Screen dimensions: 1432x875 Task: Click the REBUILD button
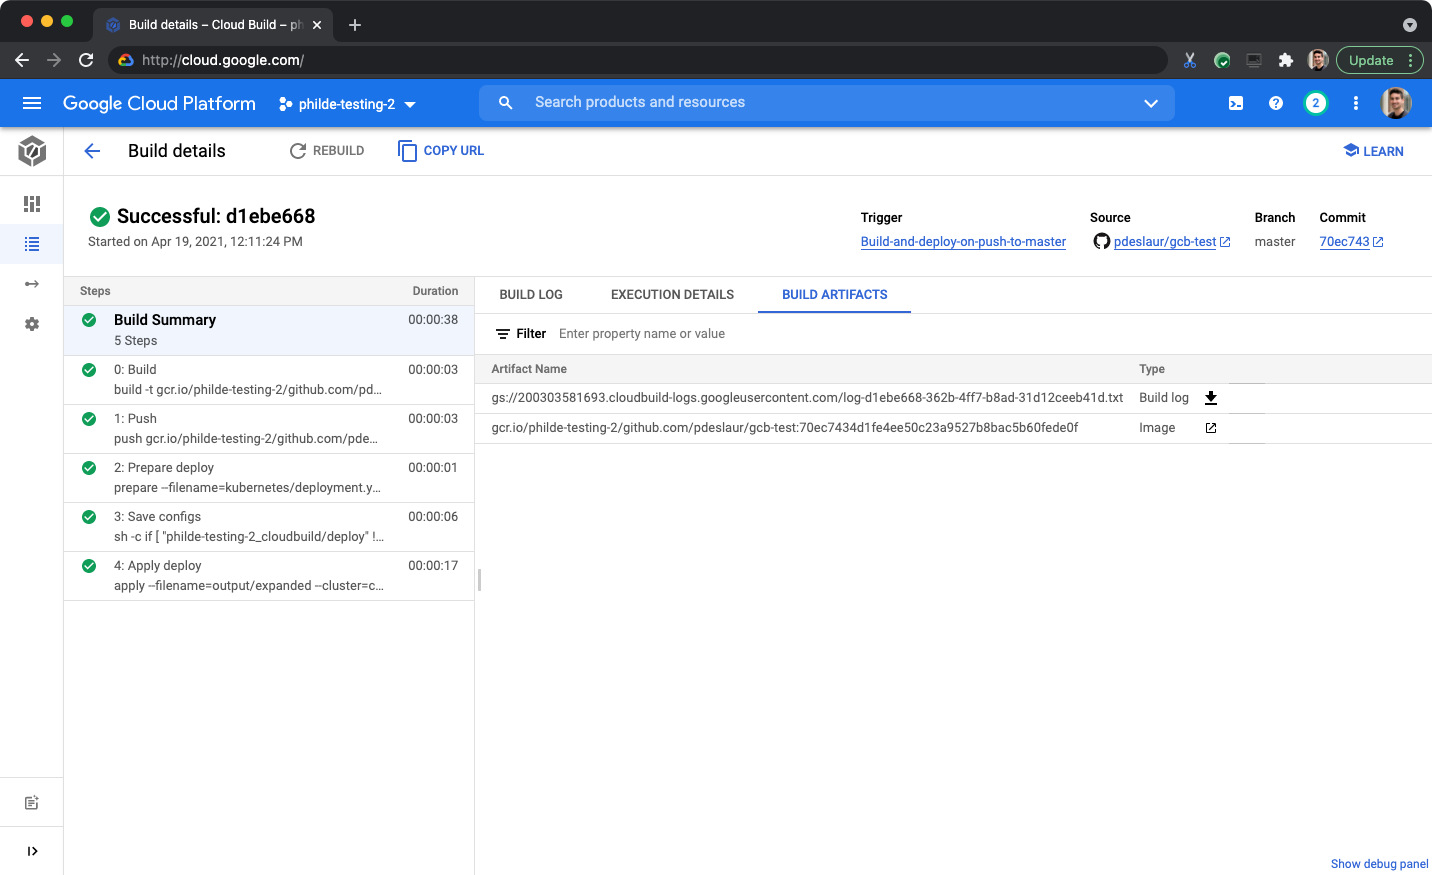pyautogui.click(x=327, y=151)
